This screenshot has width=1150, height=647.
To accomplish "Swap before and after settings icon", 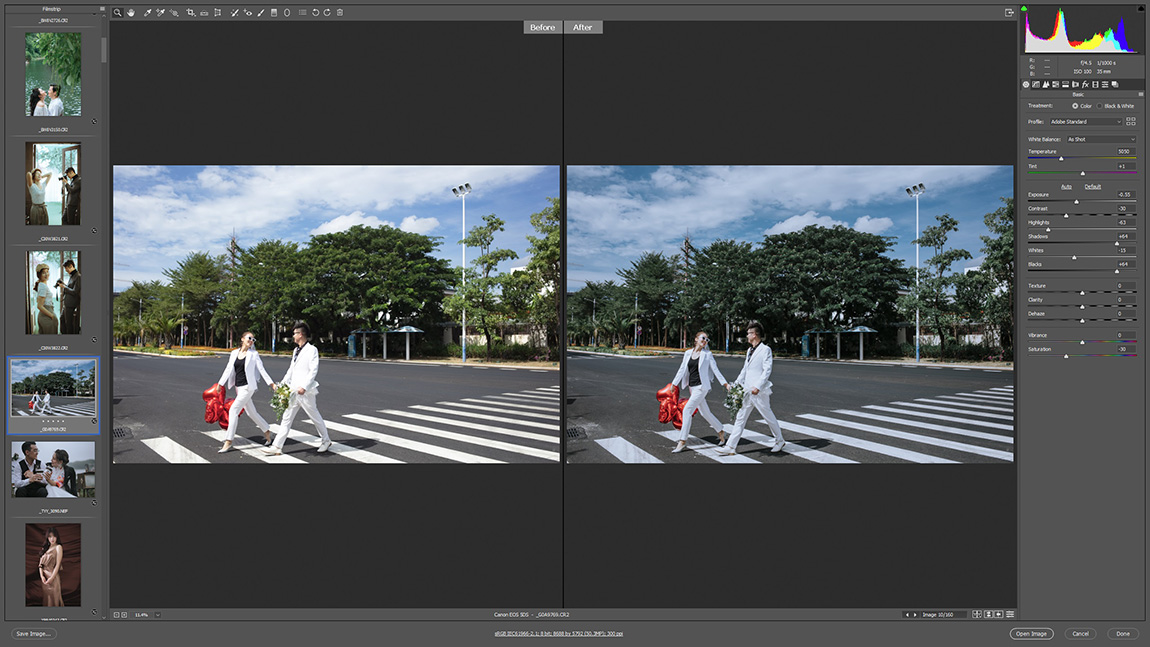I will [989, 615].
